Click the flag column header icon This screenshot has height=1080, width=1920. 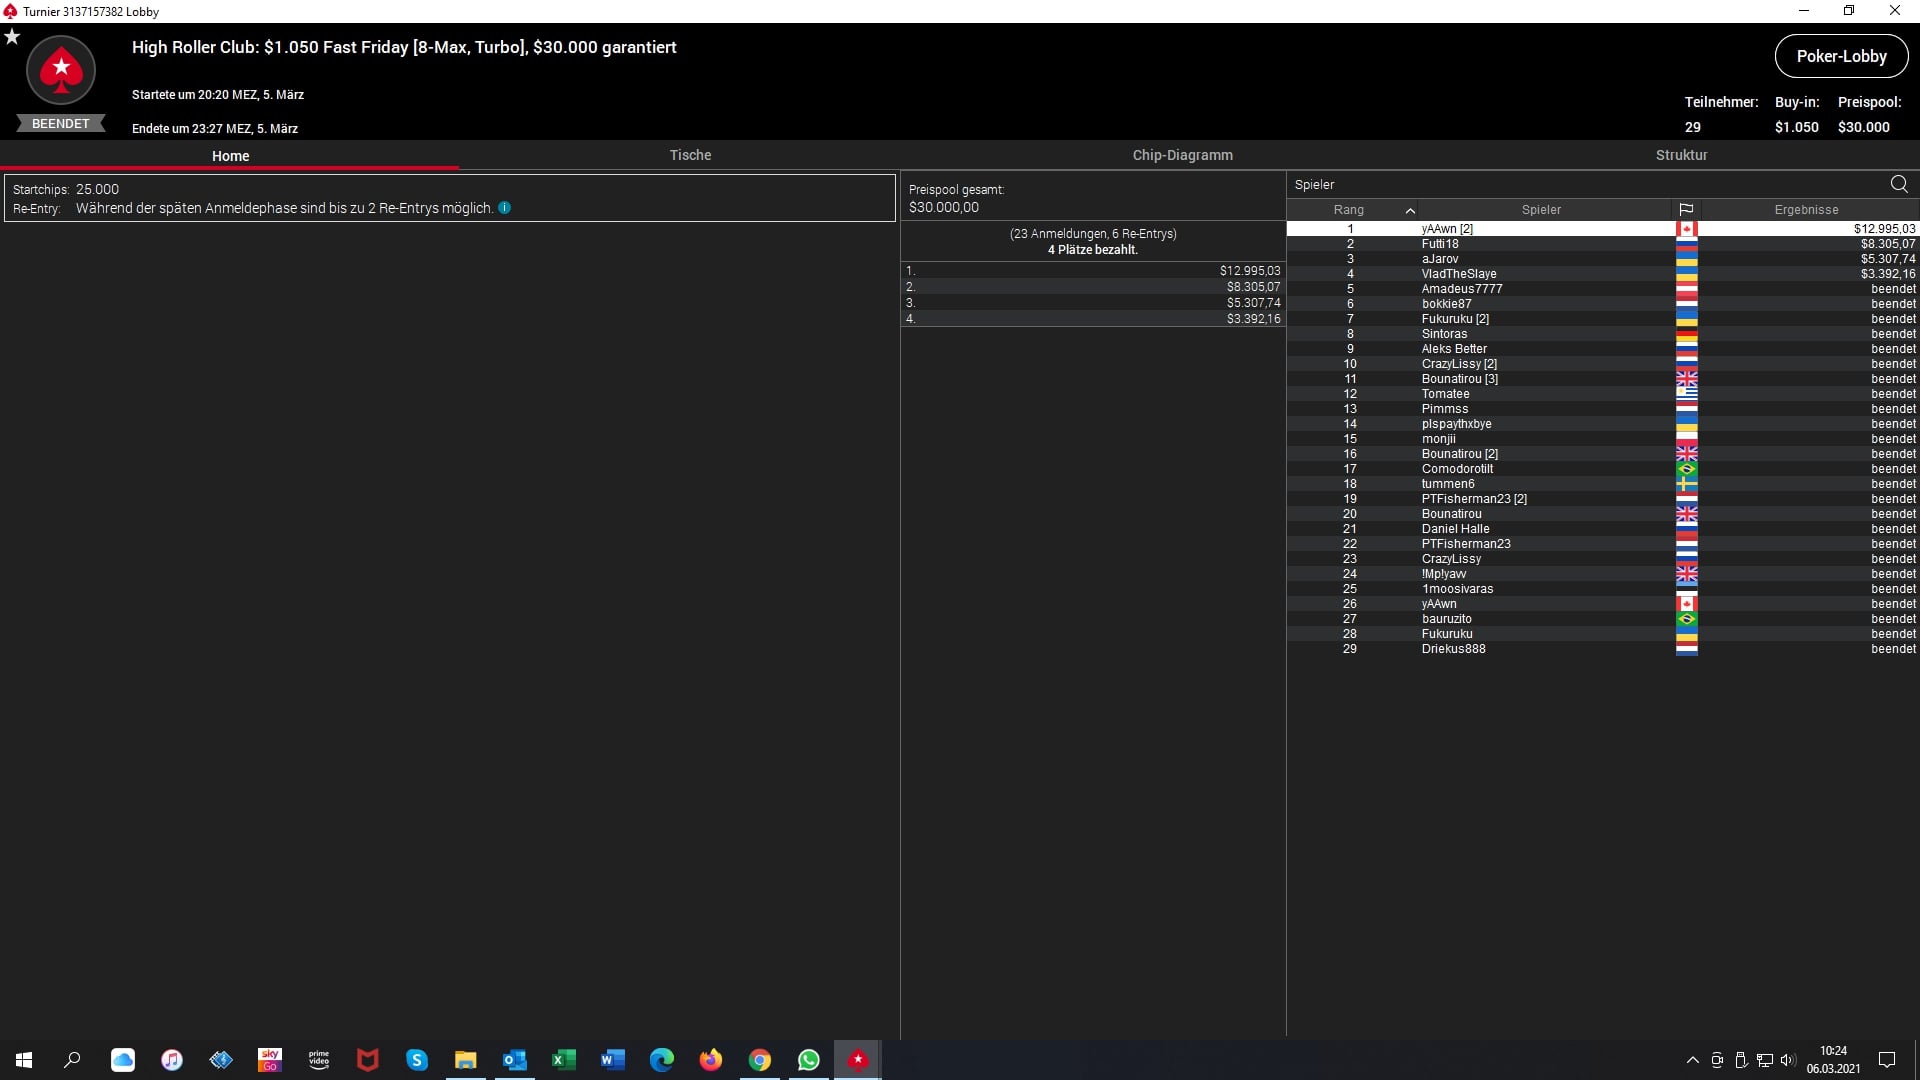[1686, 210]
